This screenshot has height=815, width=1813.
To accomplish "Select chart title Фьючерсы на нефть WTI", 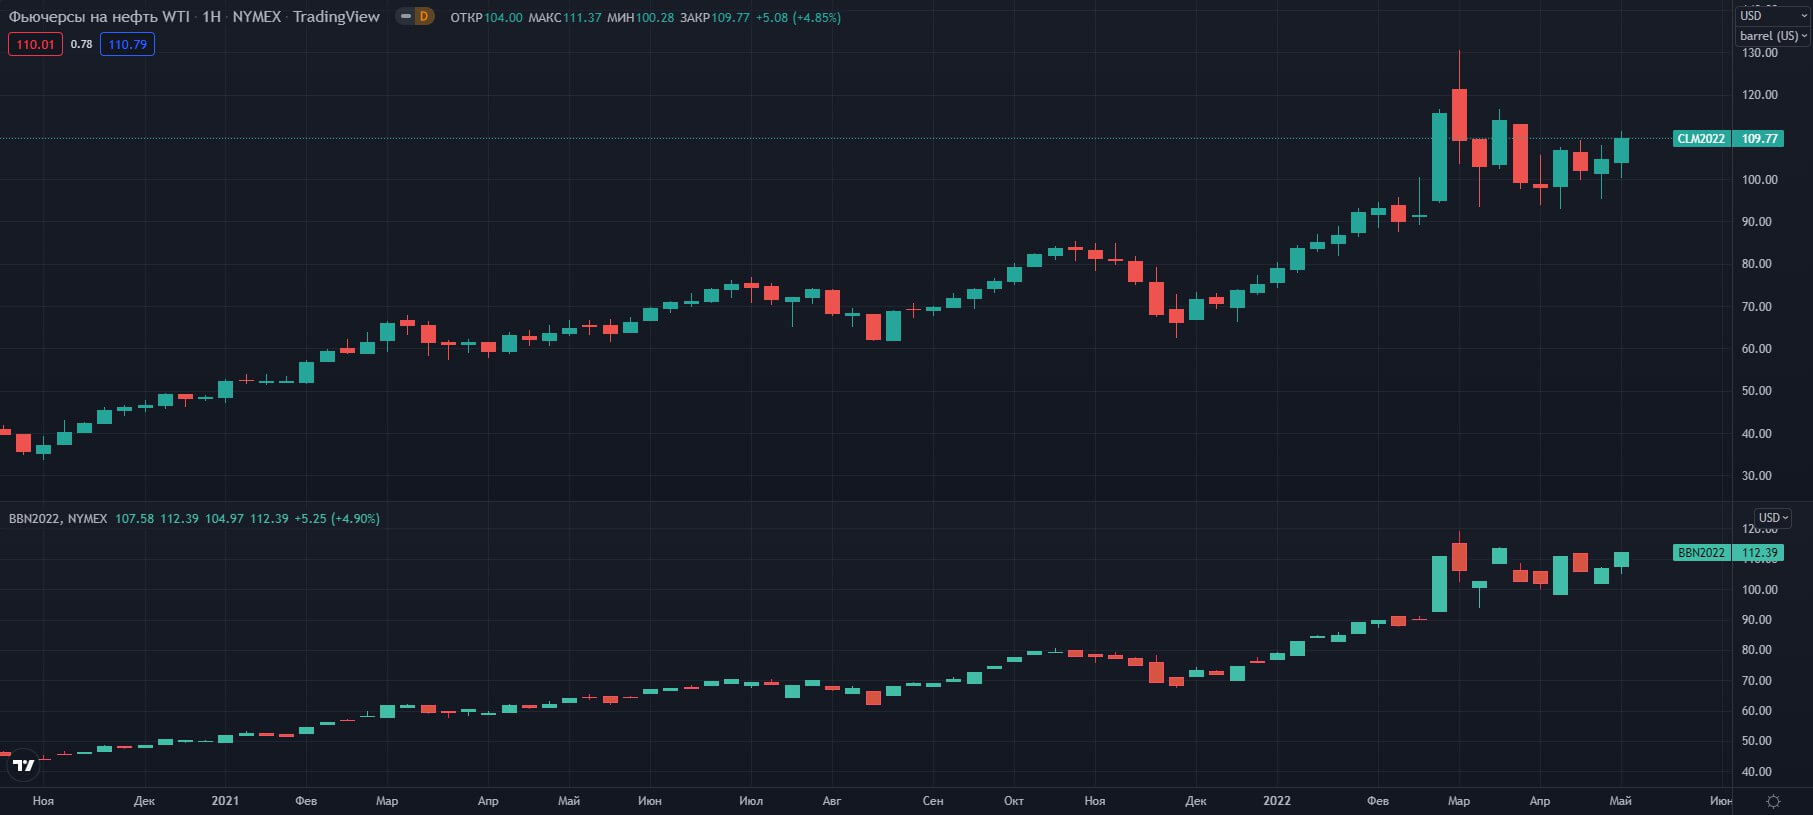I will point(98,17).
